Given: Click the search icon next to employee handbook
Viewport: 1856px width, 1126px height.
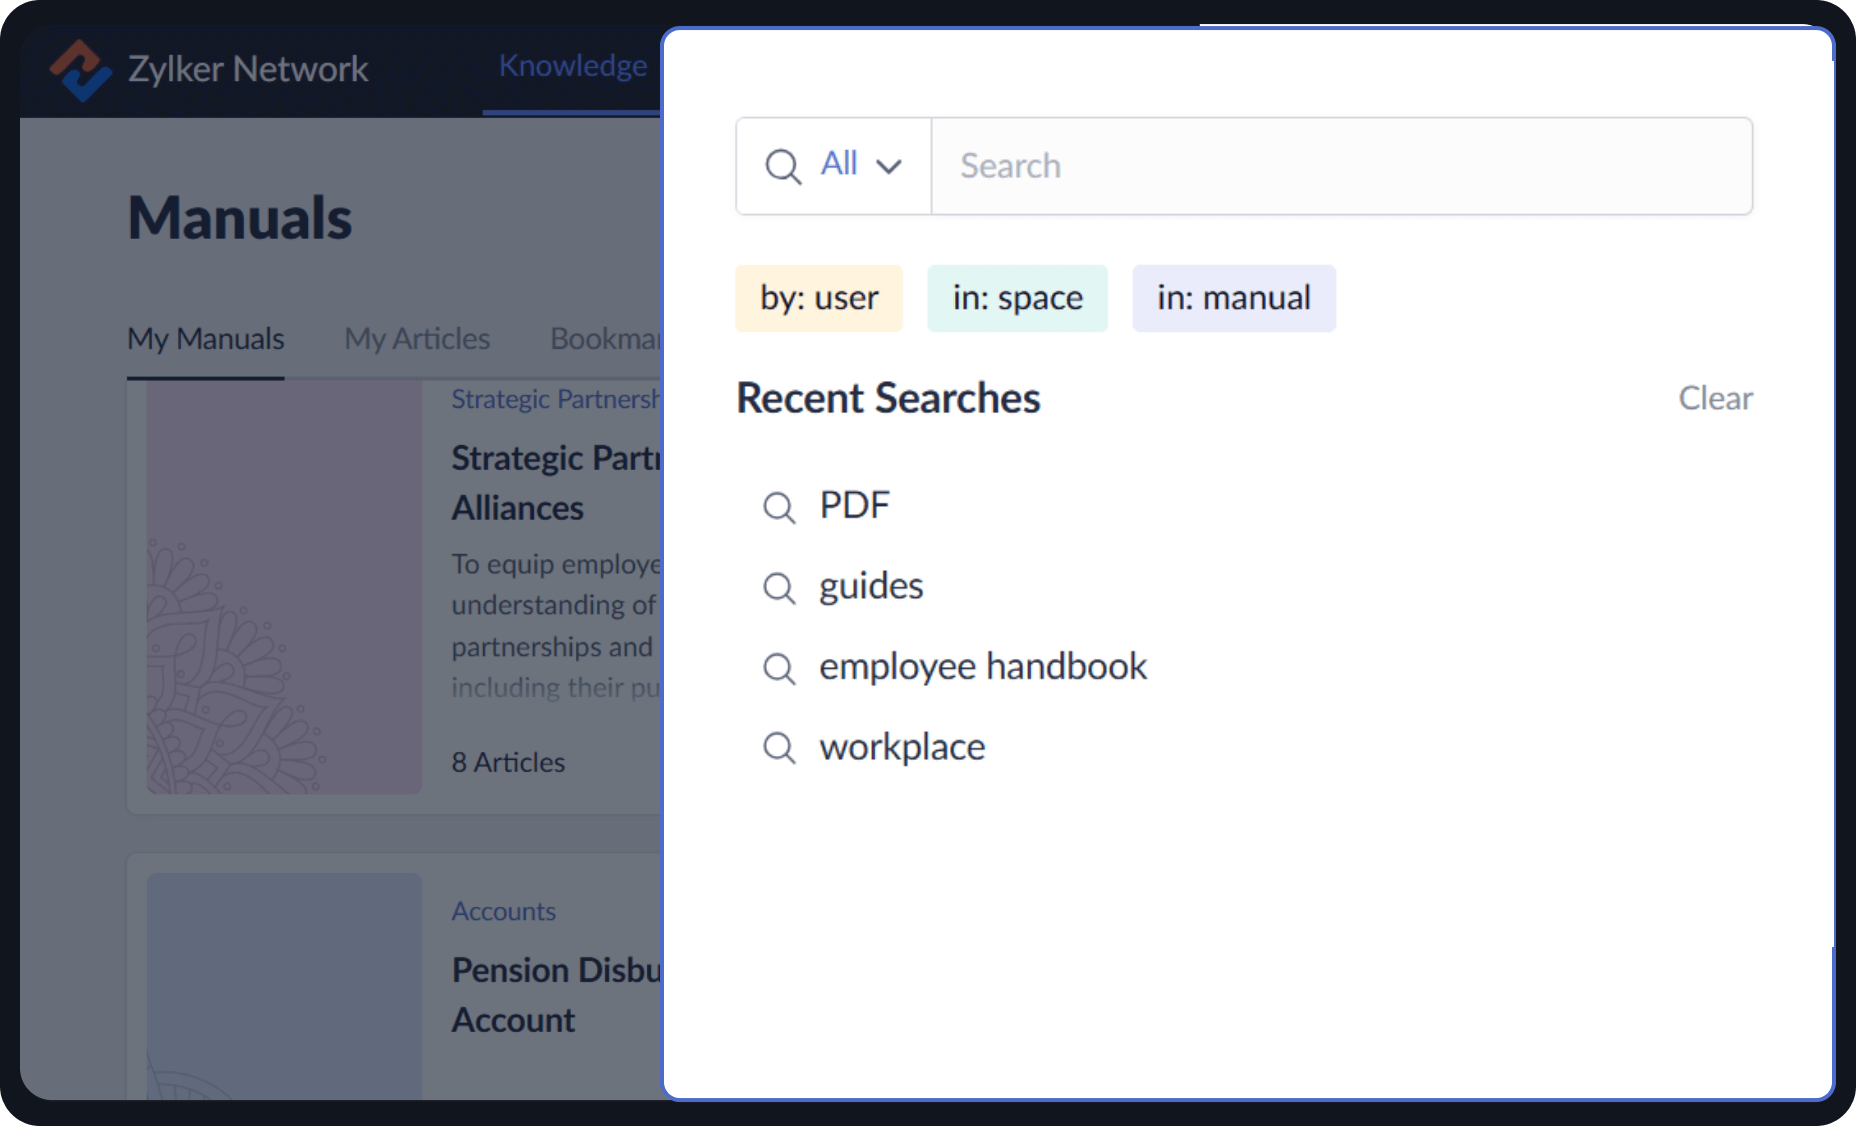Looking at the screenshot, I should (x=779, y=668).
